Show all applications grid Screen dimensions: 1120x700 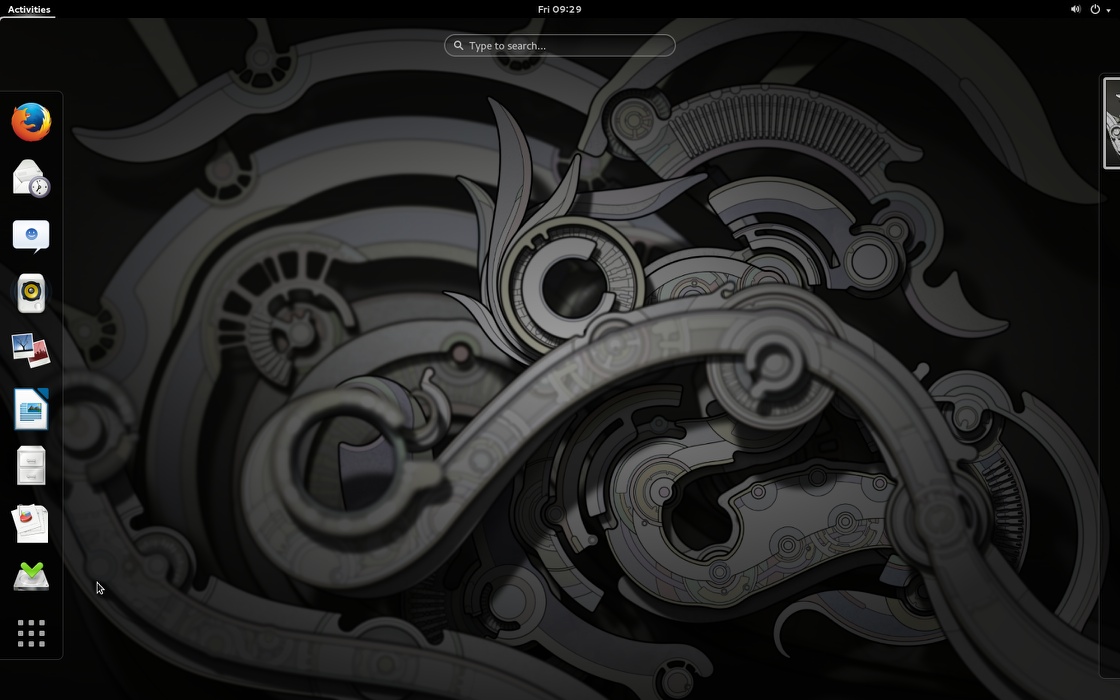pos(31,634)
